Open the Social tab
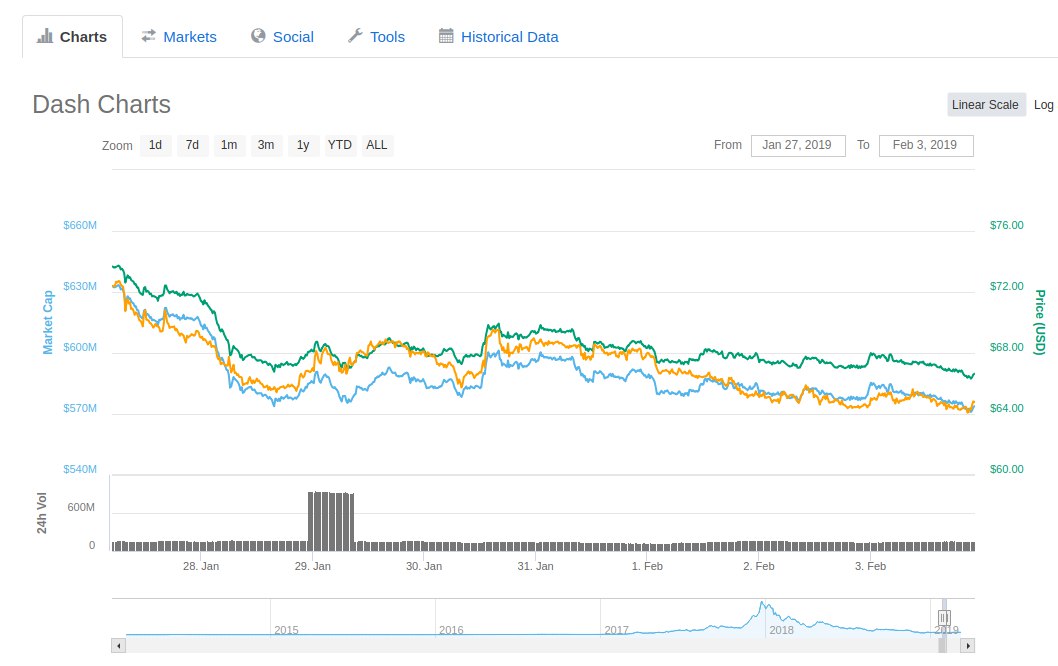This screenshot has width=1058, height=666. pyautogui.click(x=282, y=37)
